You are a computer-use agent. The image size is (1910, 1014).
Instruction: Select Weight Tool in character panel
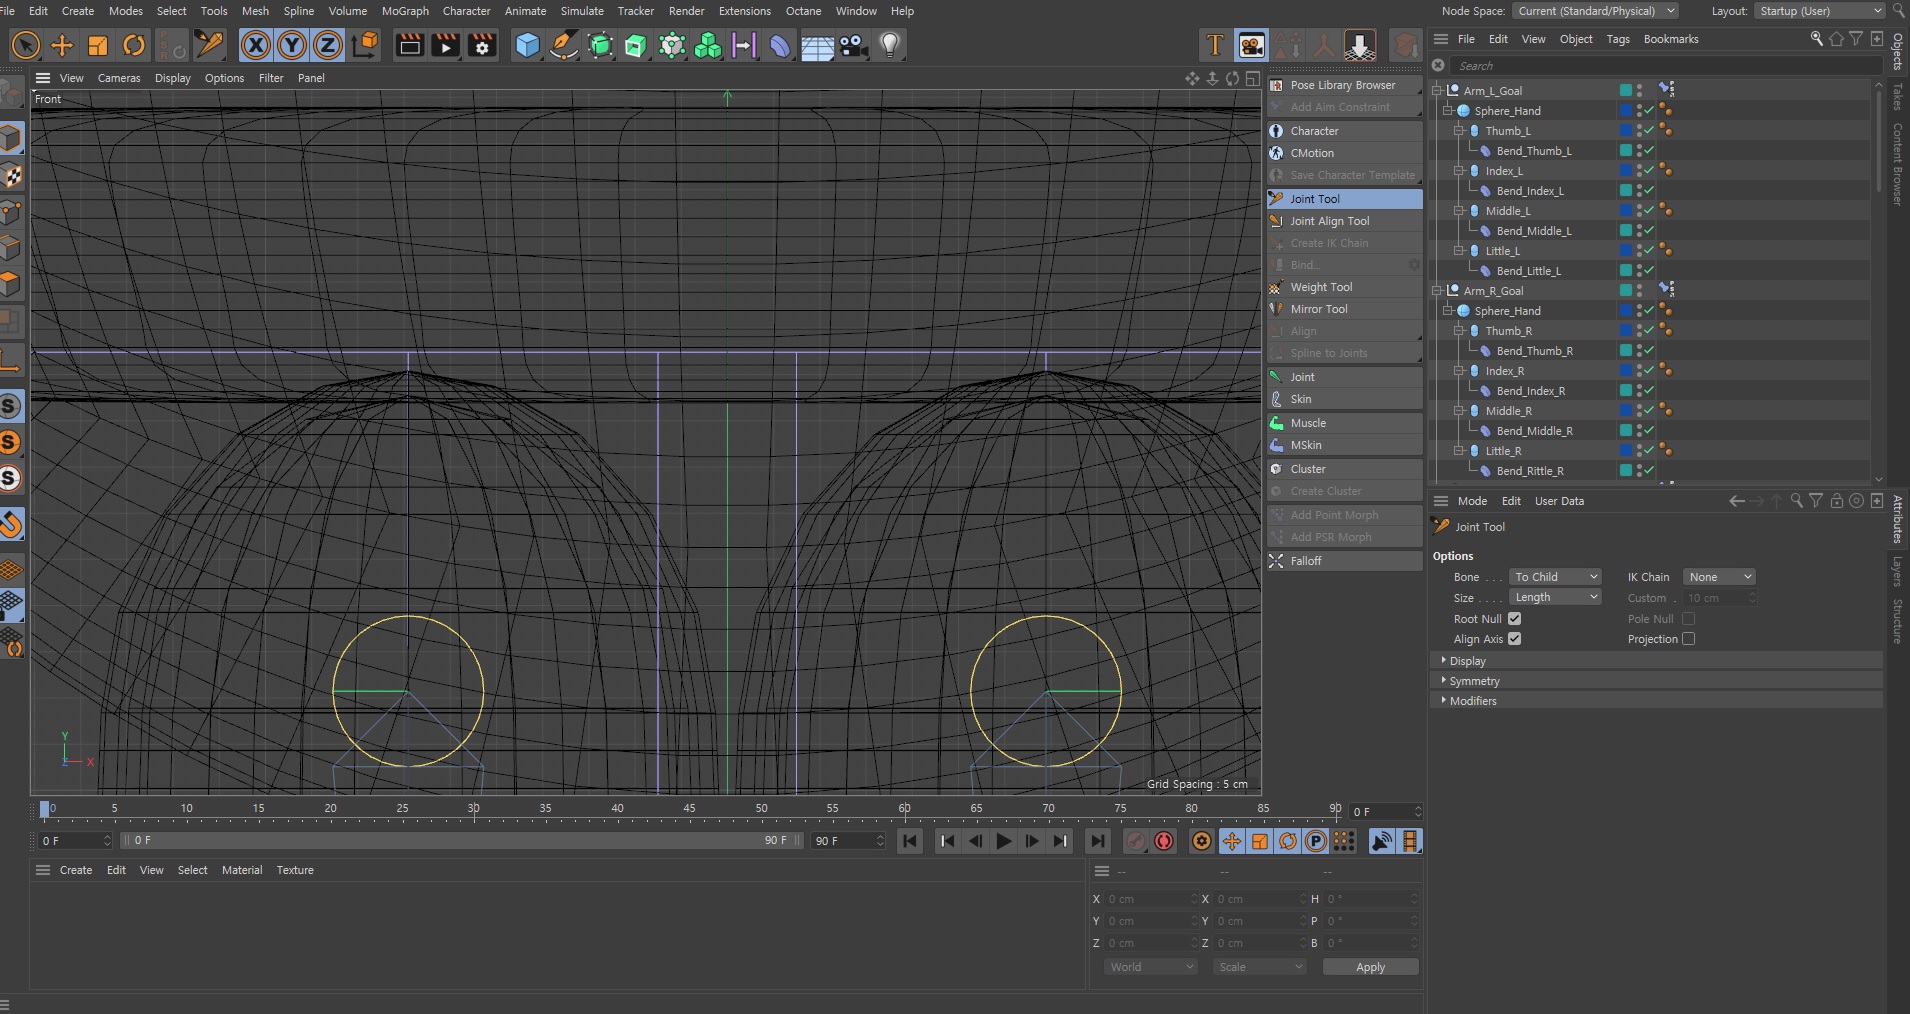[x=1320, y=287]
